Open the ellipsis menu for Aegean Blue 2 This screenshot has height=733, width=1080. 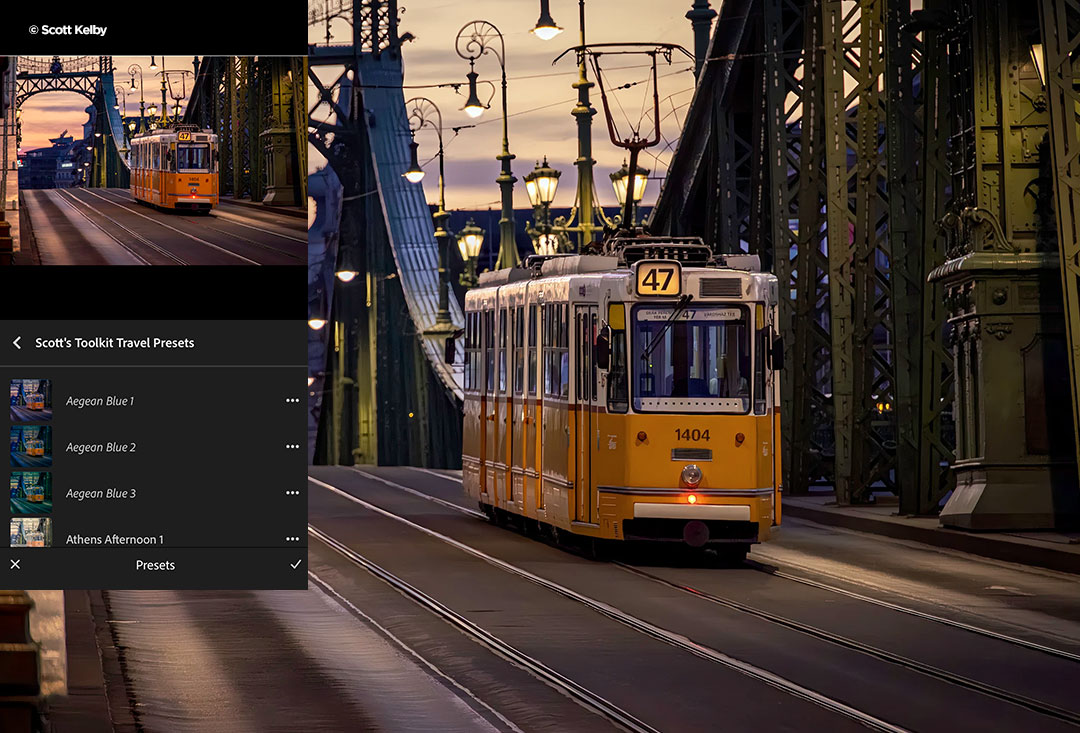pos(292,447)
